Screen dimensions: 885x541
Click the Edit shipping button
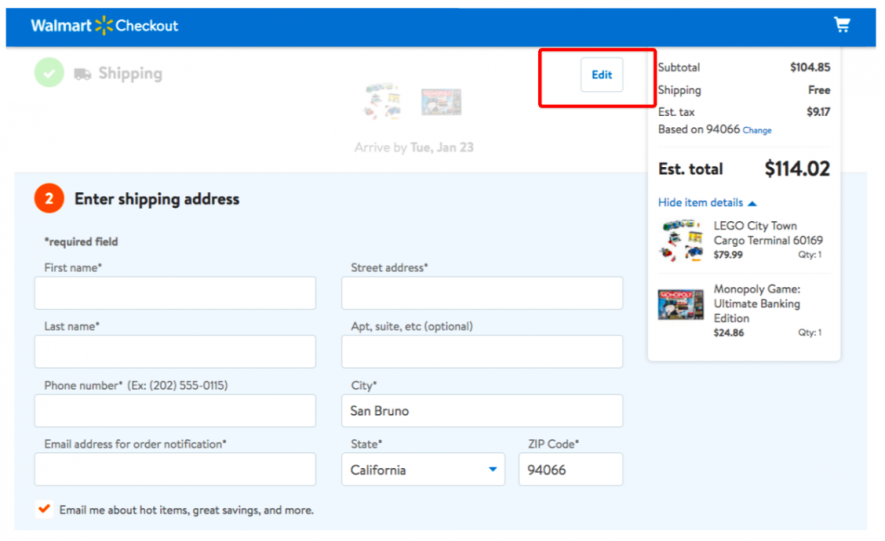tap(602, 74)
